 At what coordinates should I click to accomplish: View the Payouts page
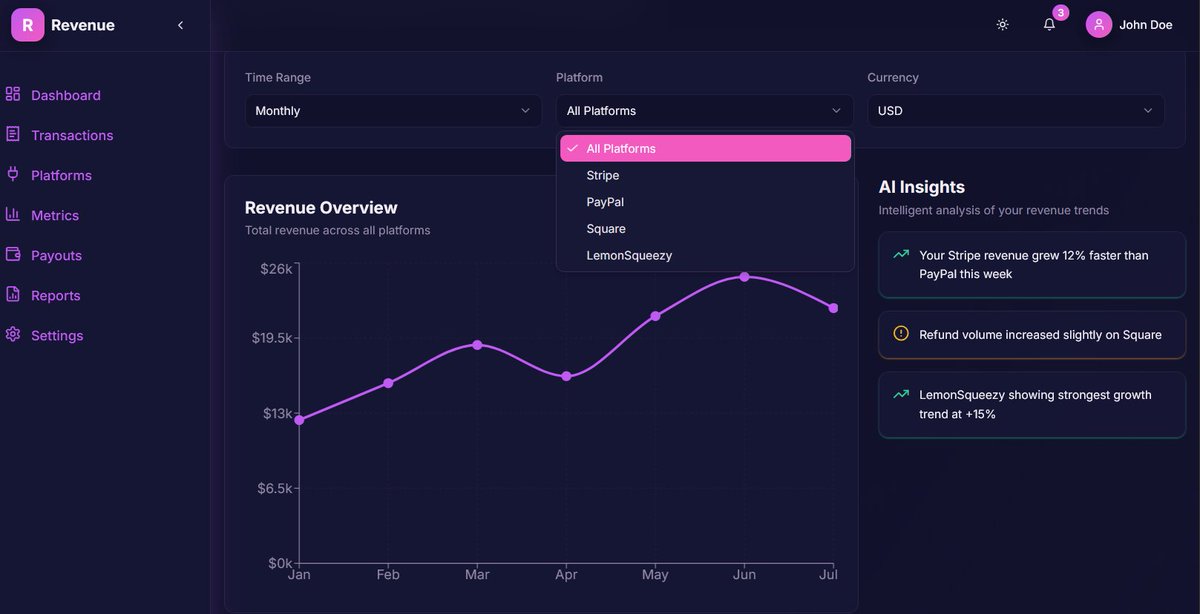56,255
